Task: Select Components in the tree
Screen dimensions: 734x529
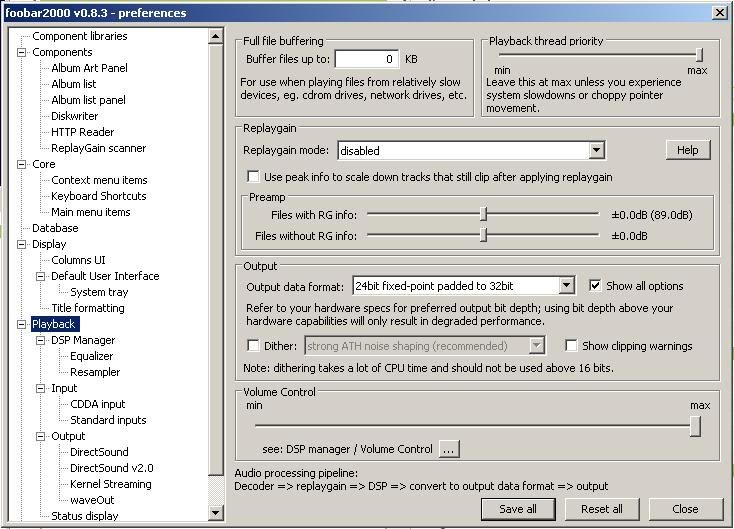Action: (x=62, y=52)
